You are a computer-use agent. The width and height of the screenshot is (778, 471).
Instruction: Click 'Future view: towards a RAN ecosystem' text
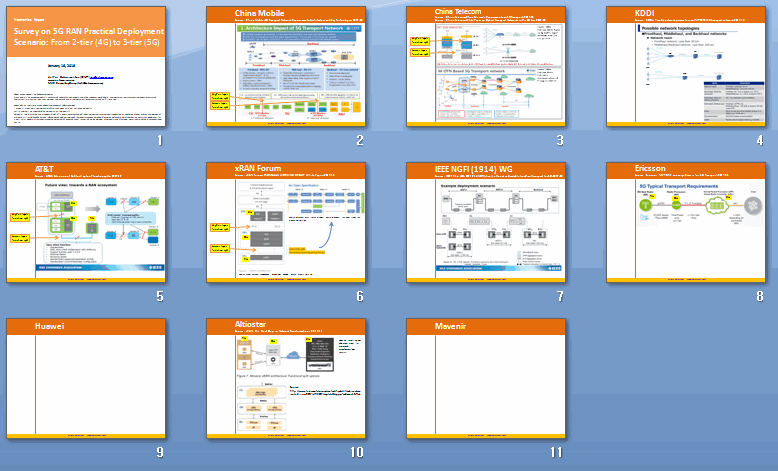pyautogui.click(x=81, y=185)
